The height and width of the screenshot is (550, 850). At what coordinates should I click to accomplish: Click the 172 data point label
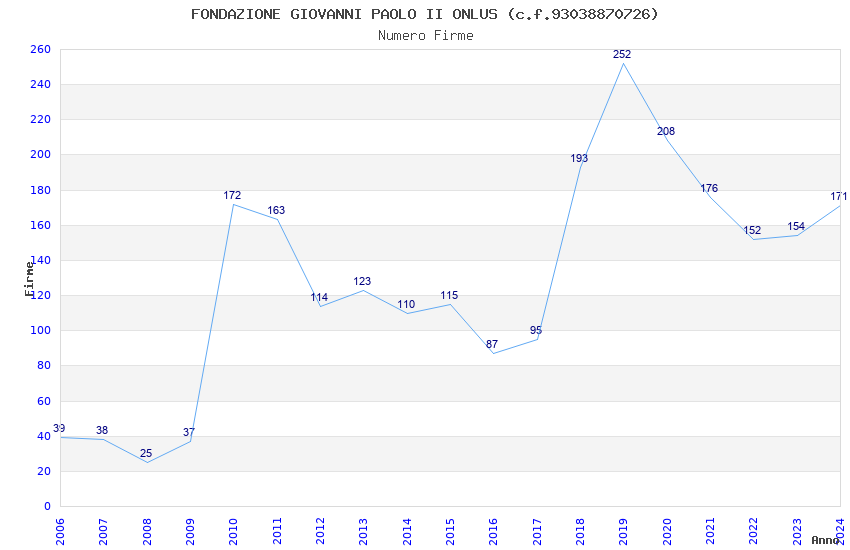coord(232,195)
